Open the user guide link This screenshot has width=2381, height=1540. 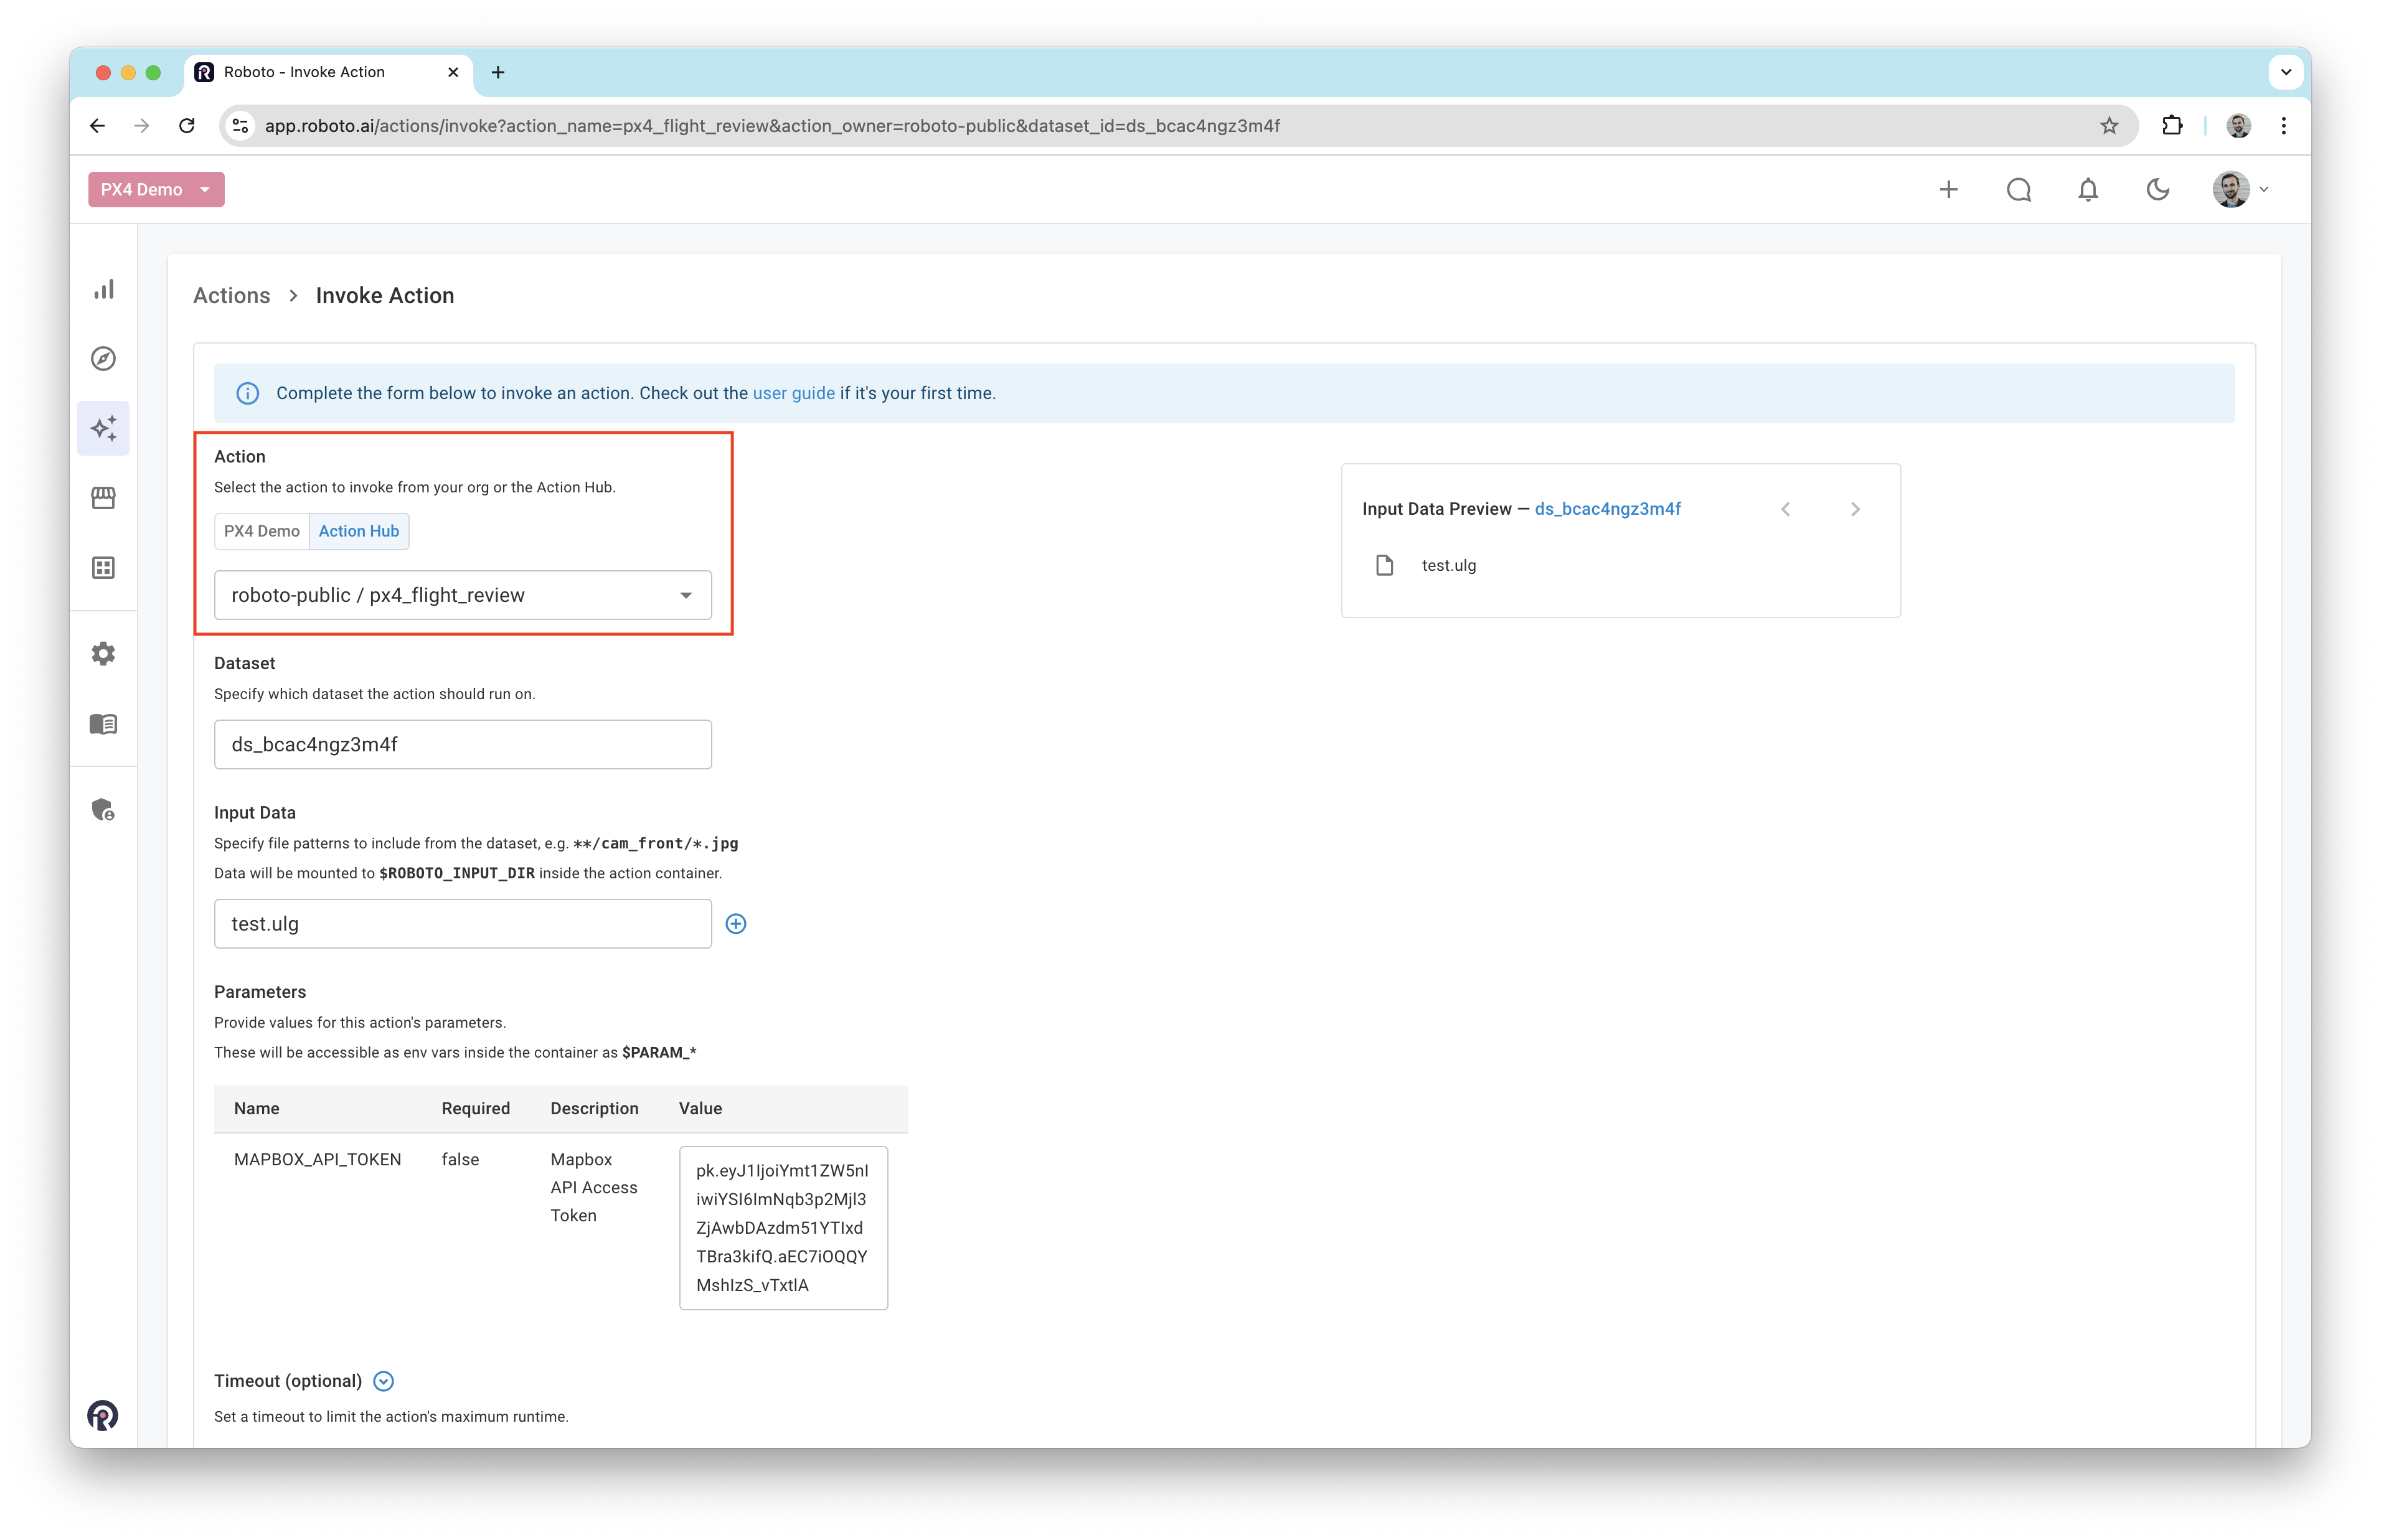[x=793, y=393]
